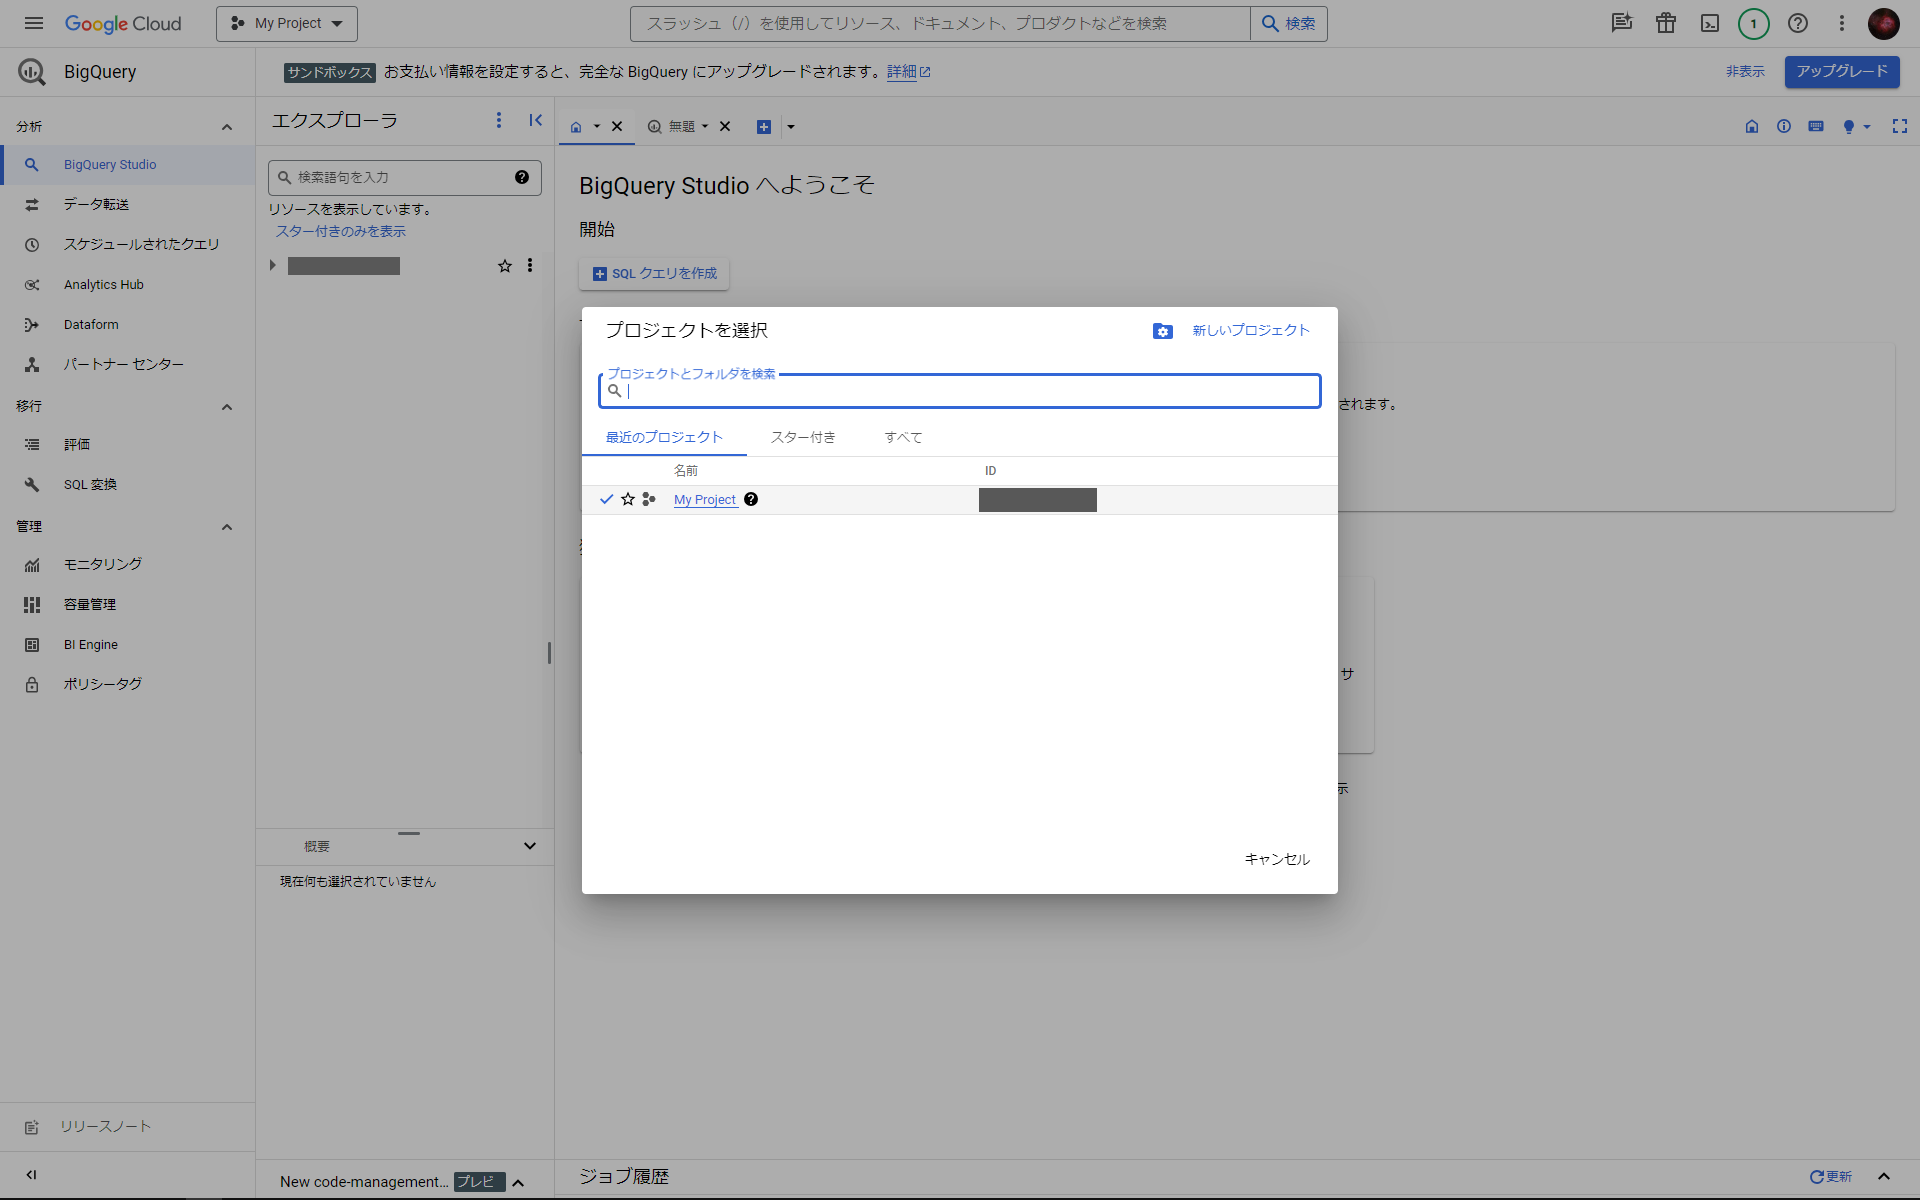Click the SQL クエリを作成 button
The image size is (1920, 1200).
click(x=654, y=273)
